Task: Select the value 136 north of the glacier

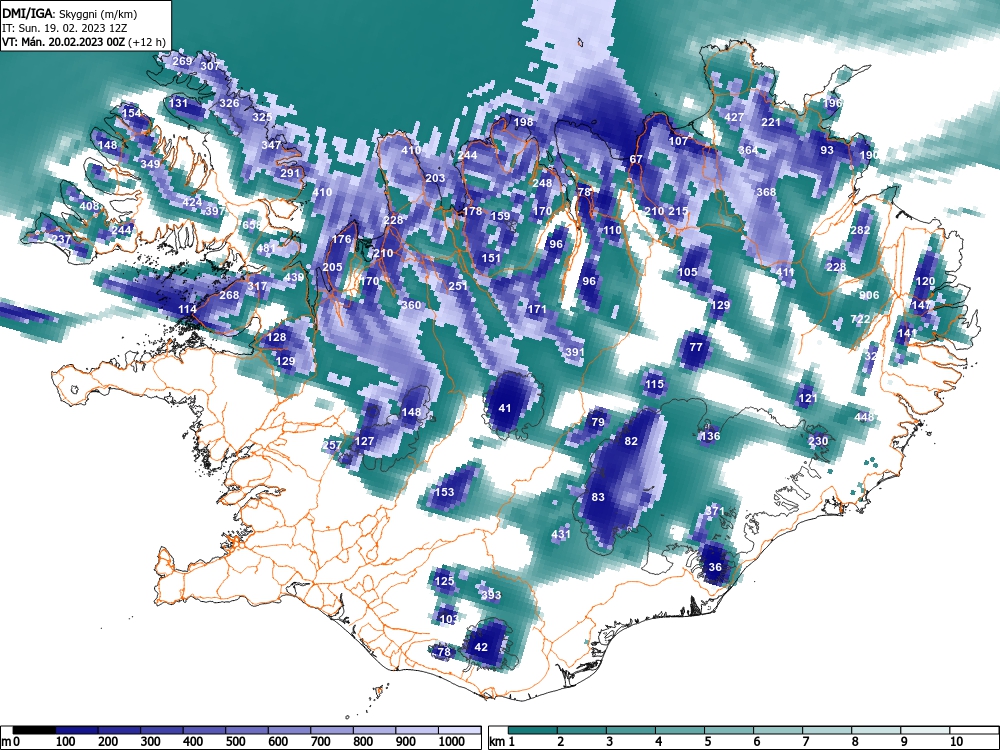Action: 710,436
